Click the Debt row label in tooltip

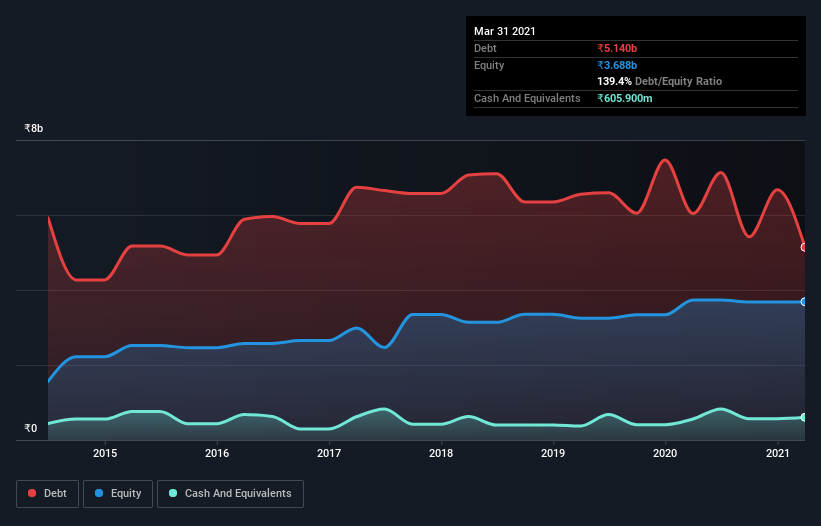pos(485,49)
